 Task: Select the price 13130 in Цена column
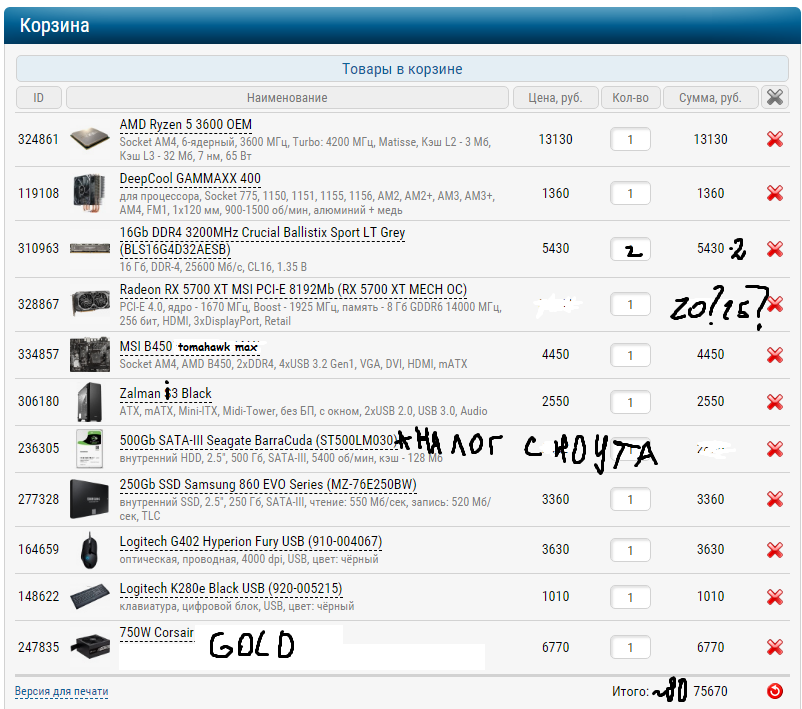[555, 139]
